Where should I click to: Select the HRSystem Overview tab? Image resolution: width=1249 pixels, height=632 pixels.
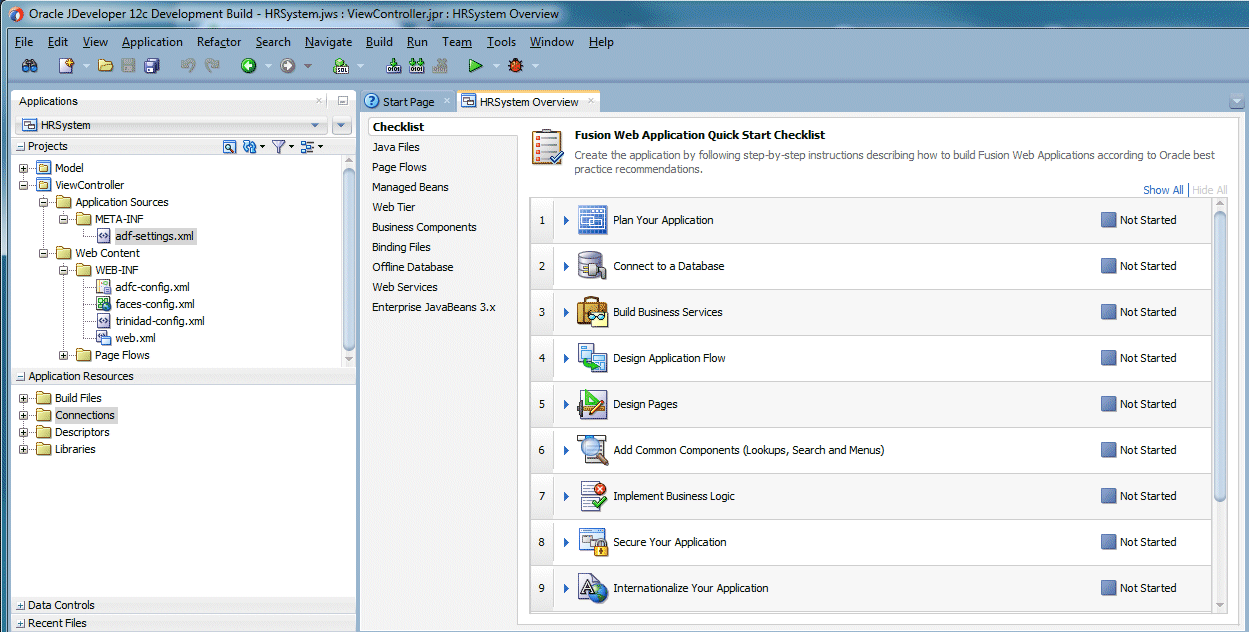click(528, 102)
